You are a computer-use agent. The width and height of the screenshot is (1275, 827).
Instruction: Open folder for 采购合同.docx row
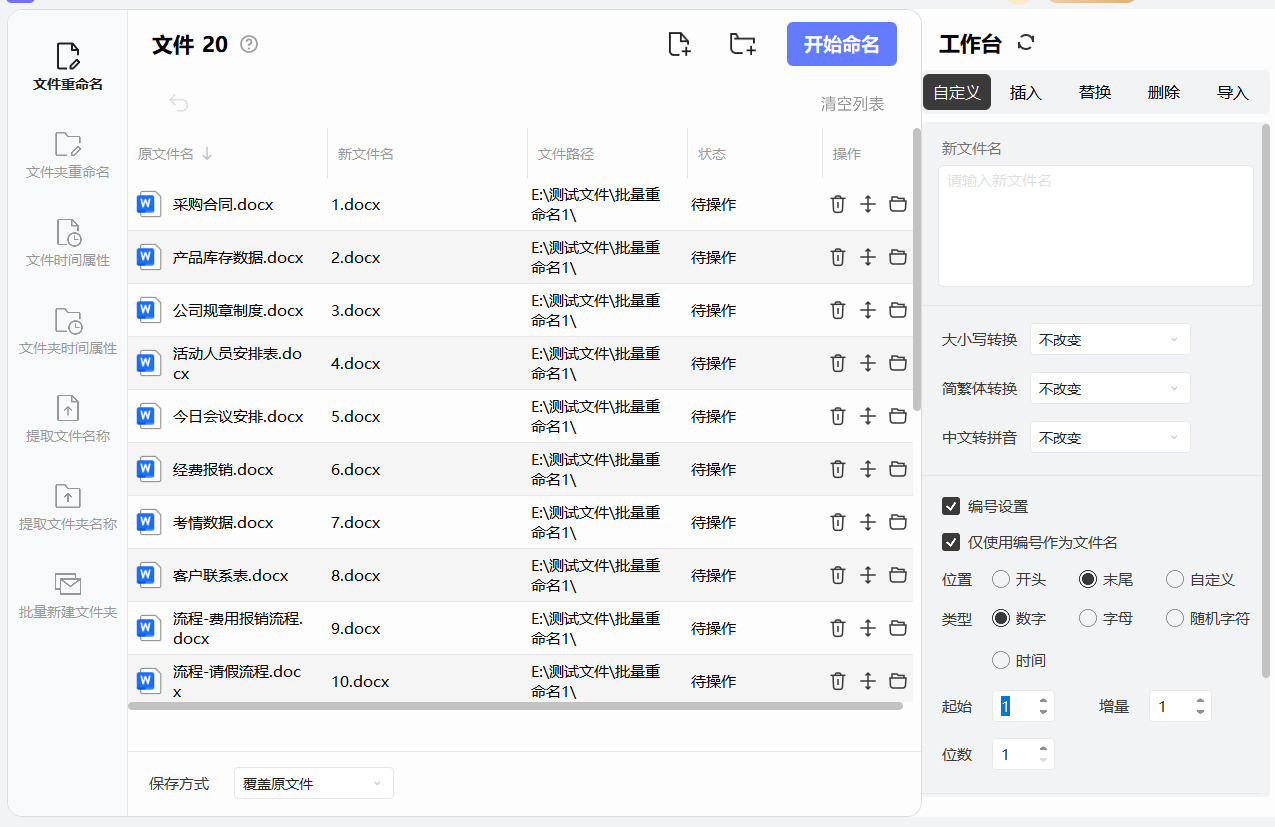[x=898, y=204]
